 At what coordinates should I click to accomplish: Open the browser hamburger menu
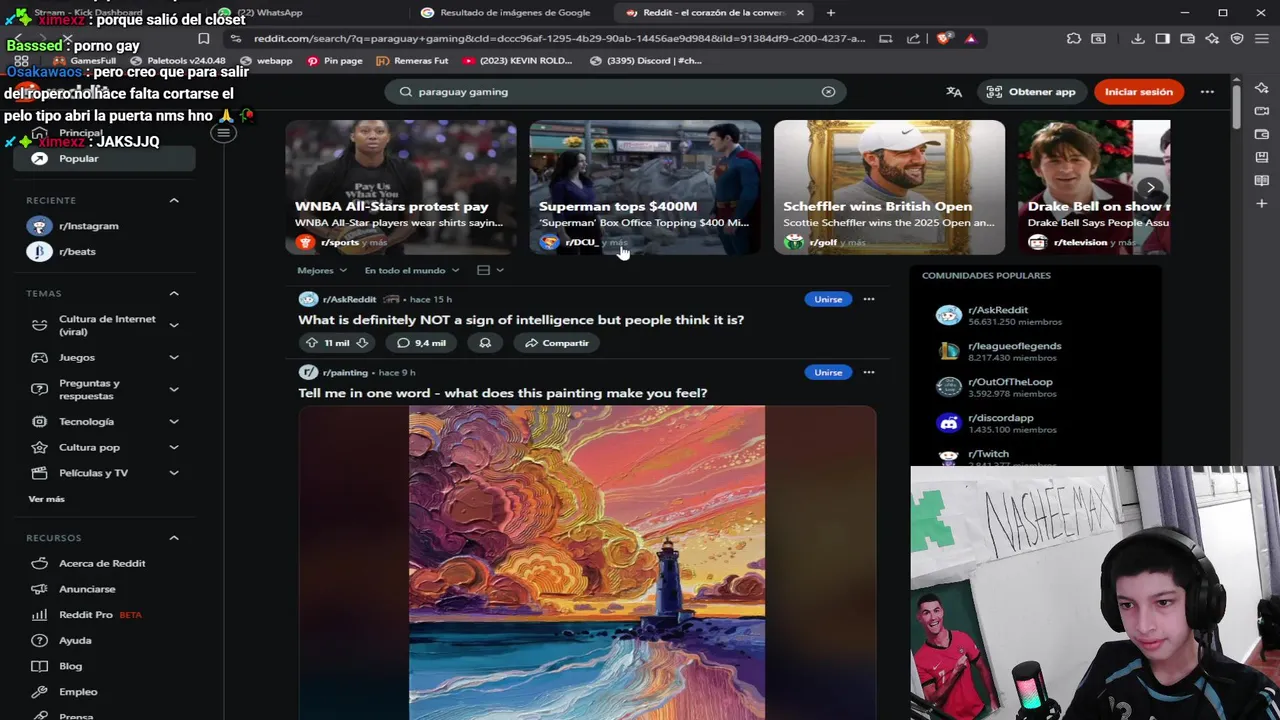(1262, 38)
